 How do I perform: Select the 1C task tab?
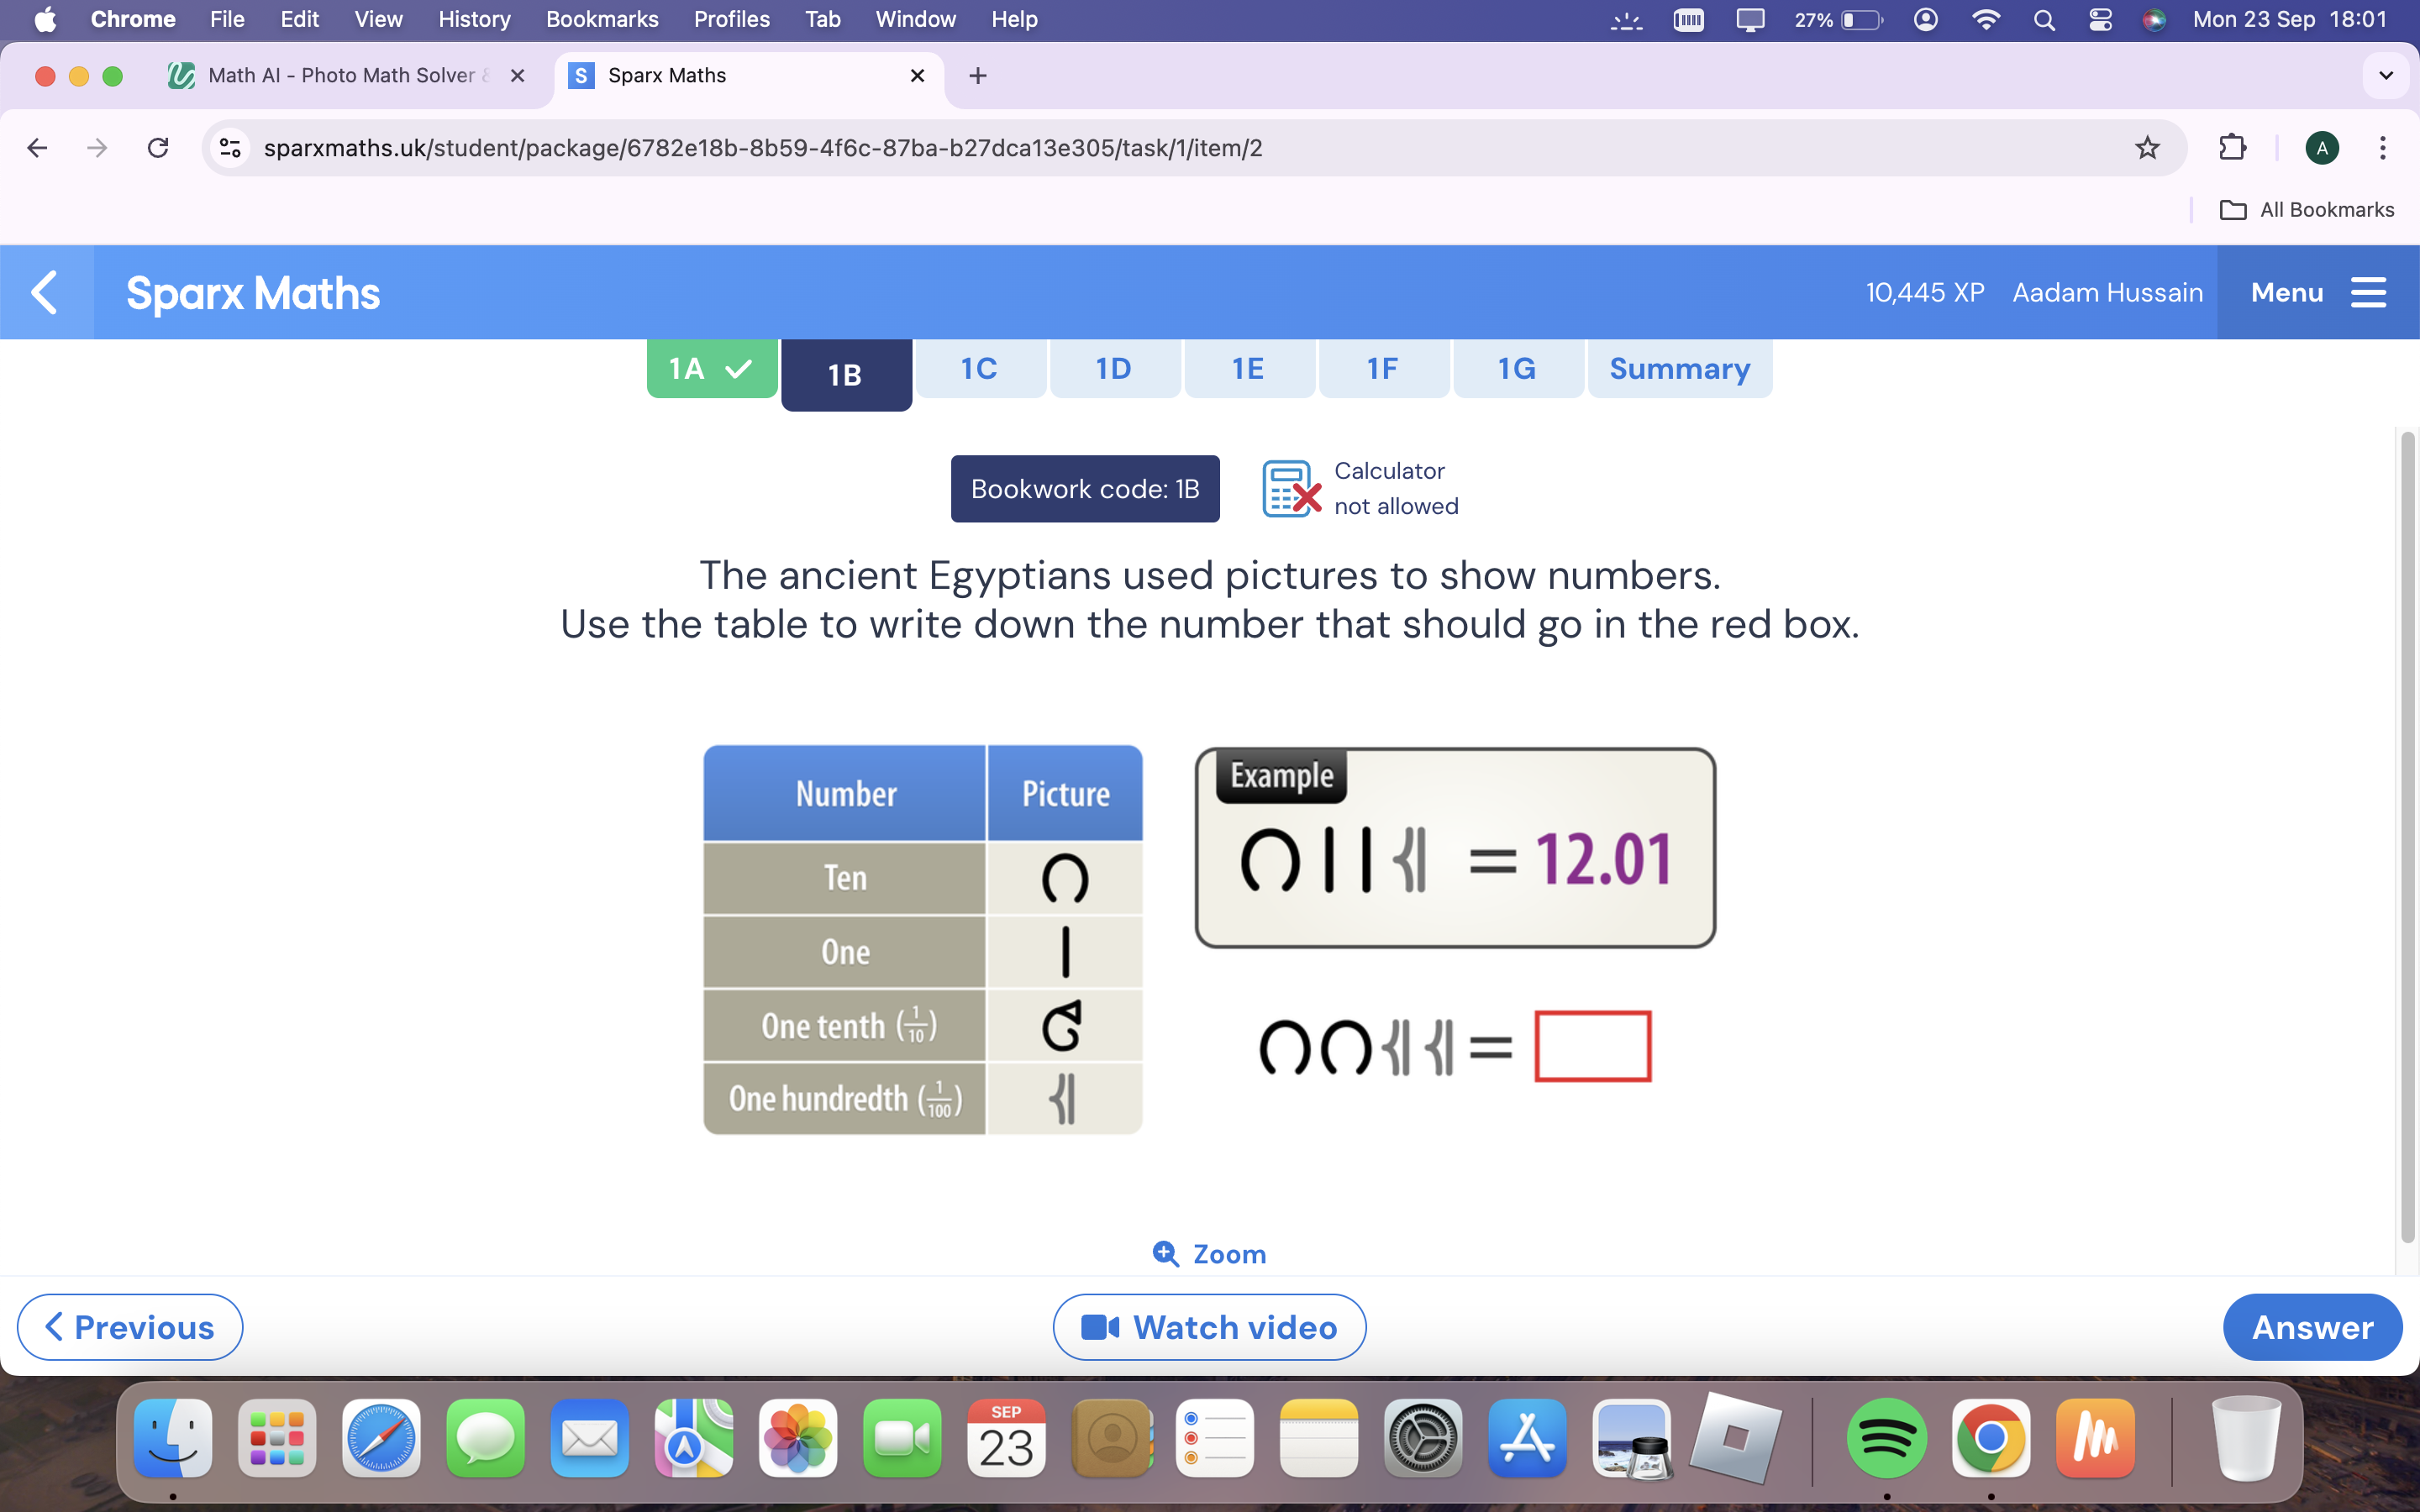(977, 368)
